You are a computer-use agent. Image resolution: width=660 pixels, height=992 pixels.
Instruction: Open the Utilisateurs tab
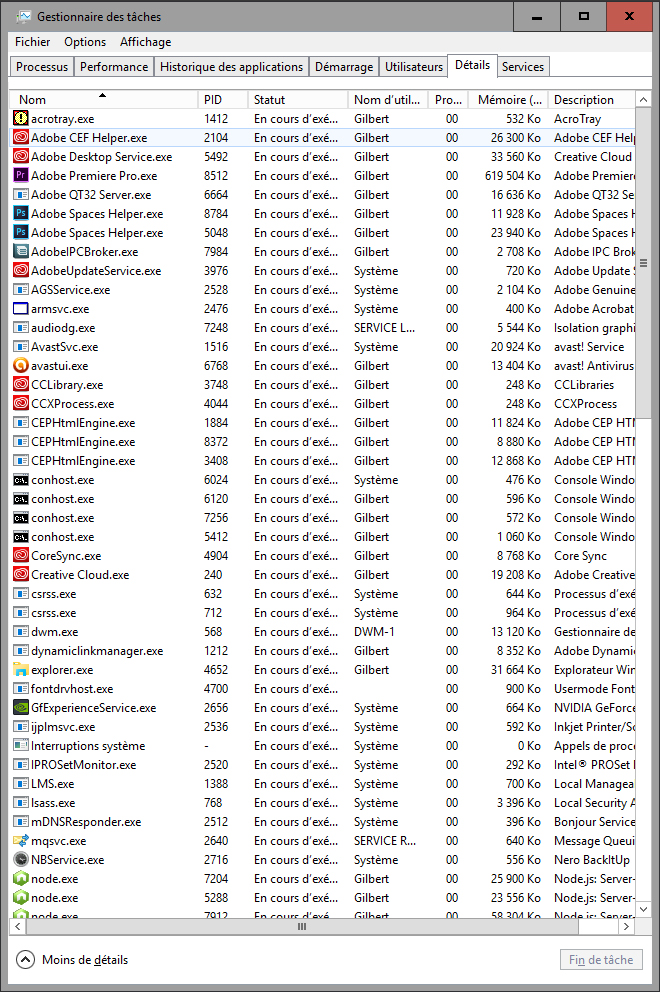point(414,66)
